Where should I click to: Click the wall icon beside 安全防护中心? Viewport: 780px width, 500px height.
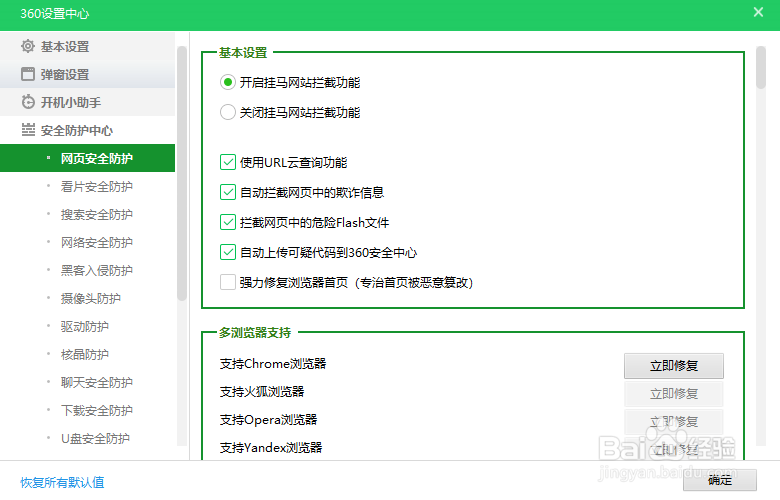28,130
